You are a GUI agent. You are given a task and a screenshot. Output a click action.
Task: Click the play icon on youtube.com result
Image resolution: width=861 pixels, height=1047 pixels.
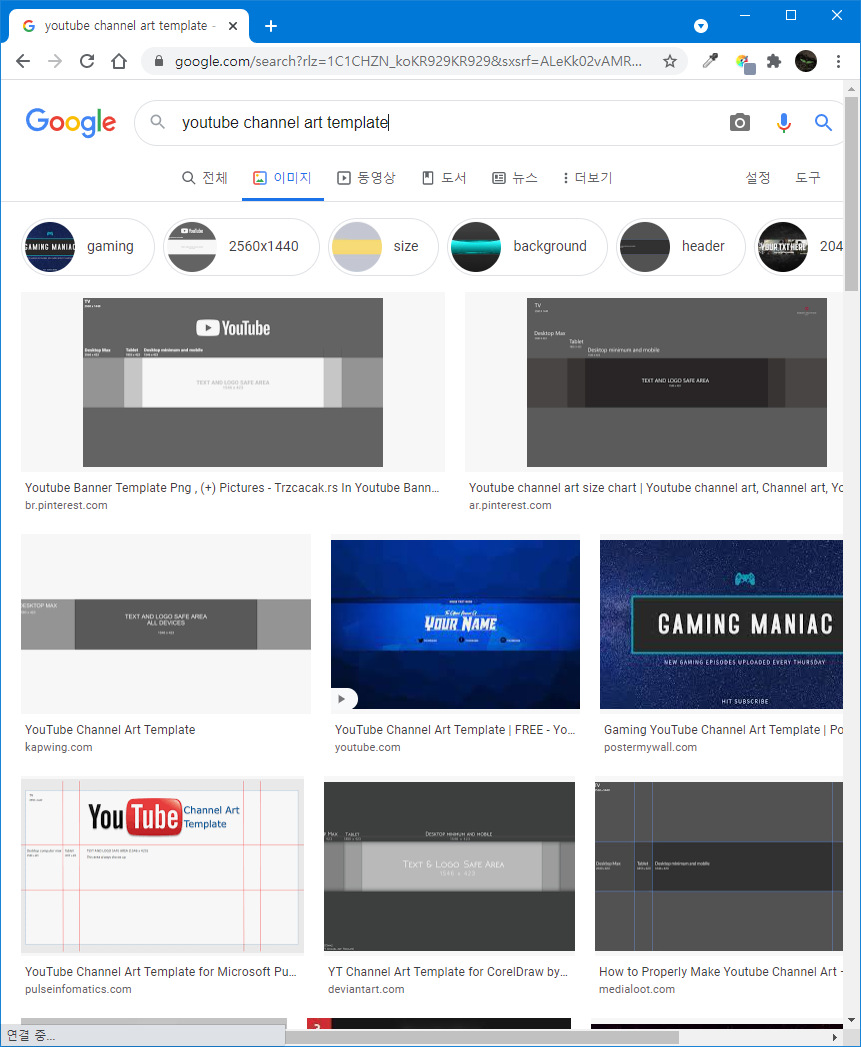342,698
